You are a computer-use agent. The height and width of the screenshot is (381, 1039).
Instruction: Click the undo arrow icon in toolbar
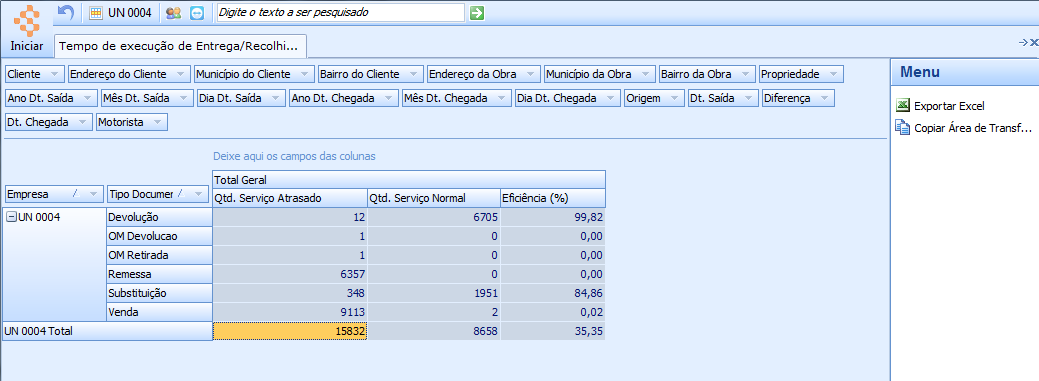[x=66, y=12]
